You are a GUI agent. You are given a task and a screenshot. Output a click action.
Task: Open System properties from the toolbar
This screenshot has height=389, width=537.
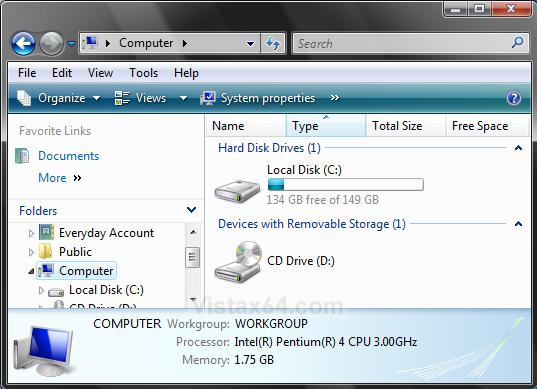[x=258, y=98]
